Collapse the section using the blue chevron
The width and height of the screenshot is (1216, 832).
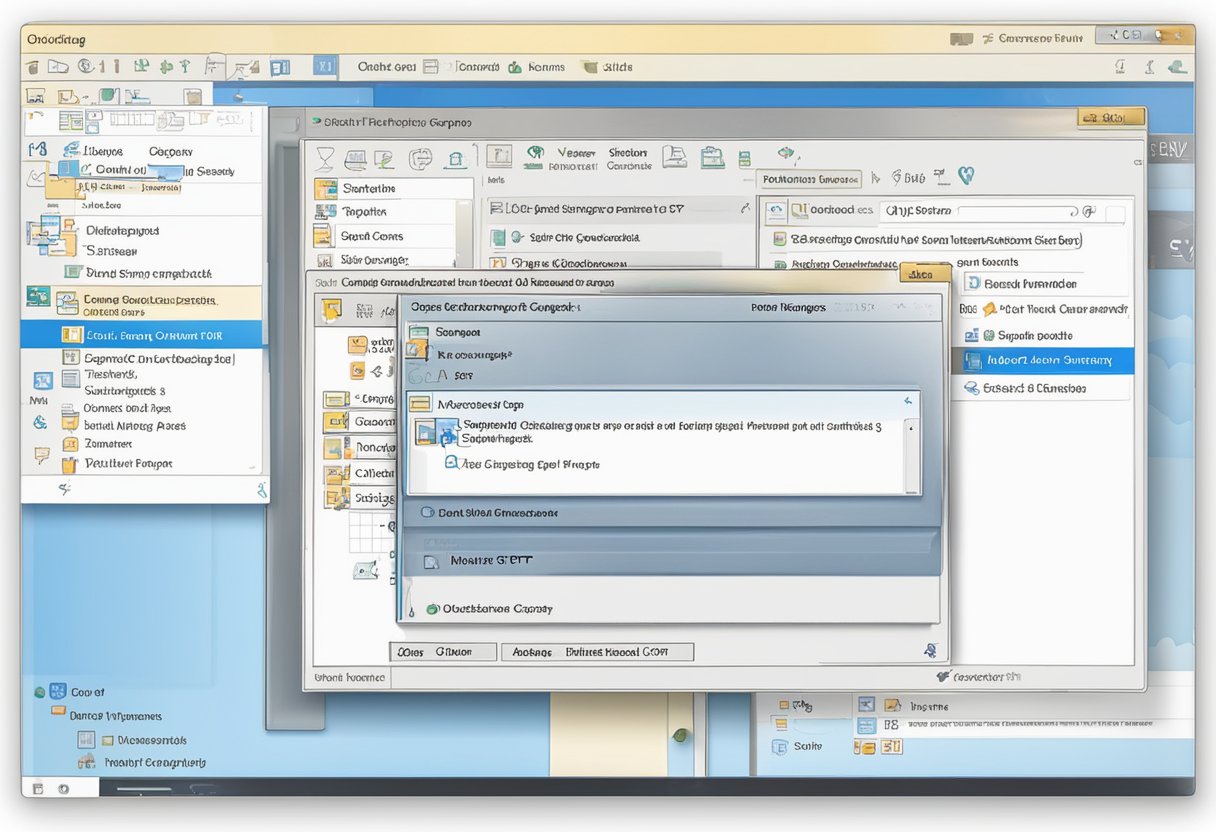(908, 401)
